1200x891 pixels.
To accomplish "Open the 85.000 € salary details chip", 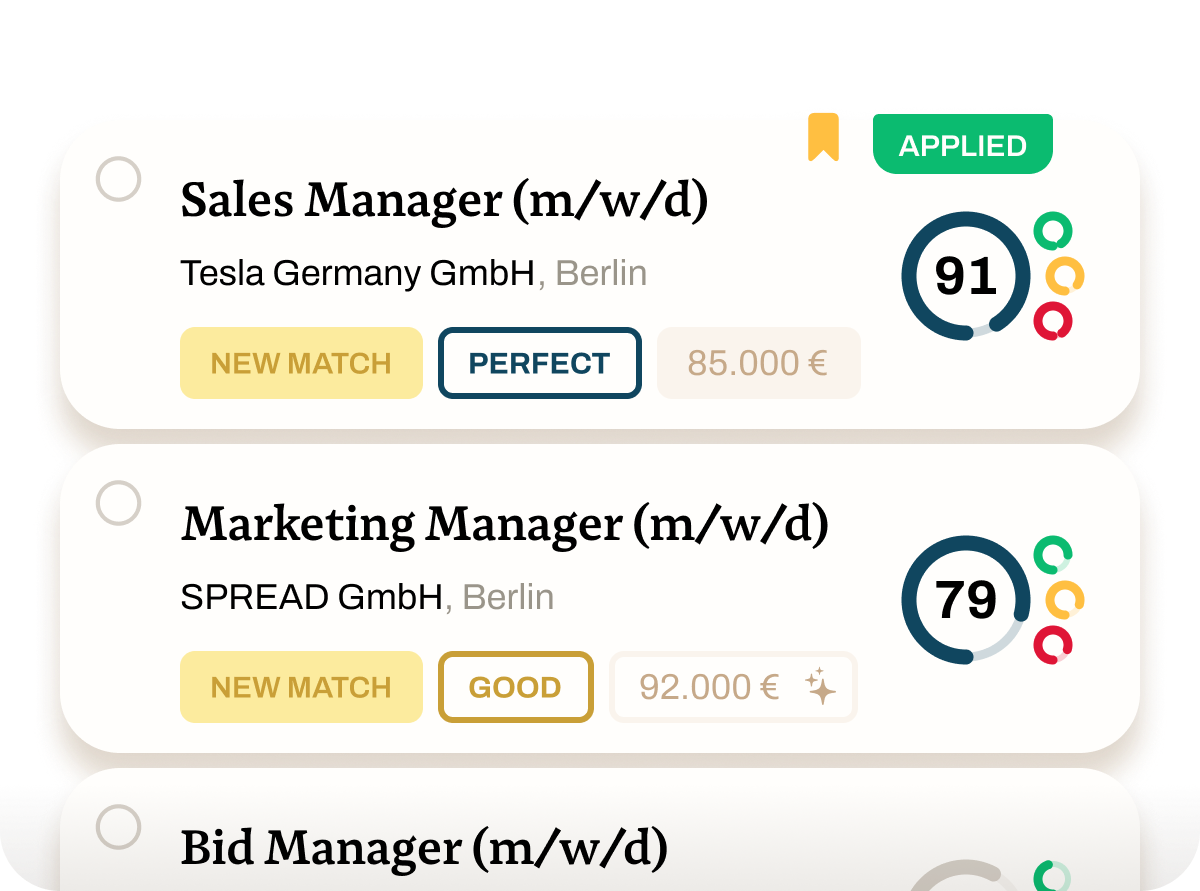I will tap(758, 363).
